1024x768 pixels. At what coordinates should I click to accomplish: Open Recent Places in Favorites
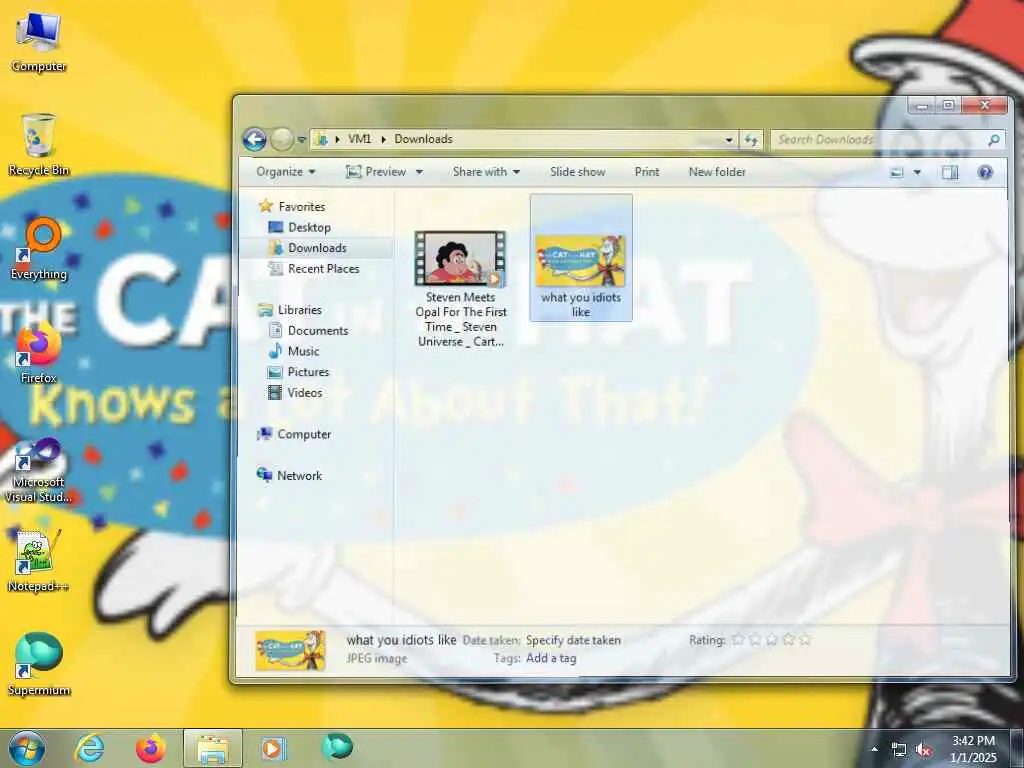[315, 268]
